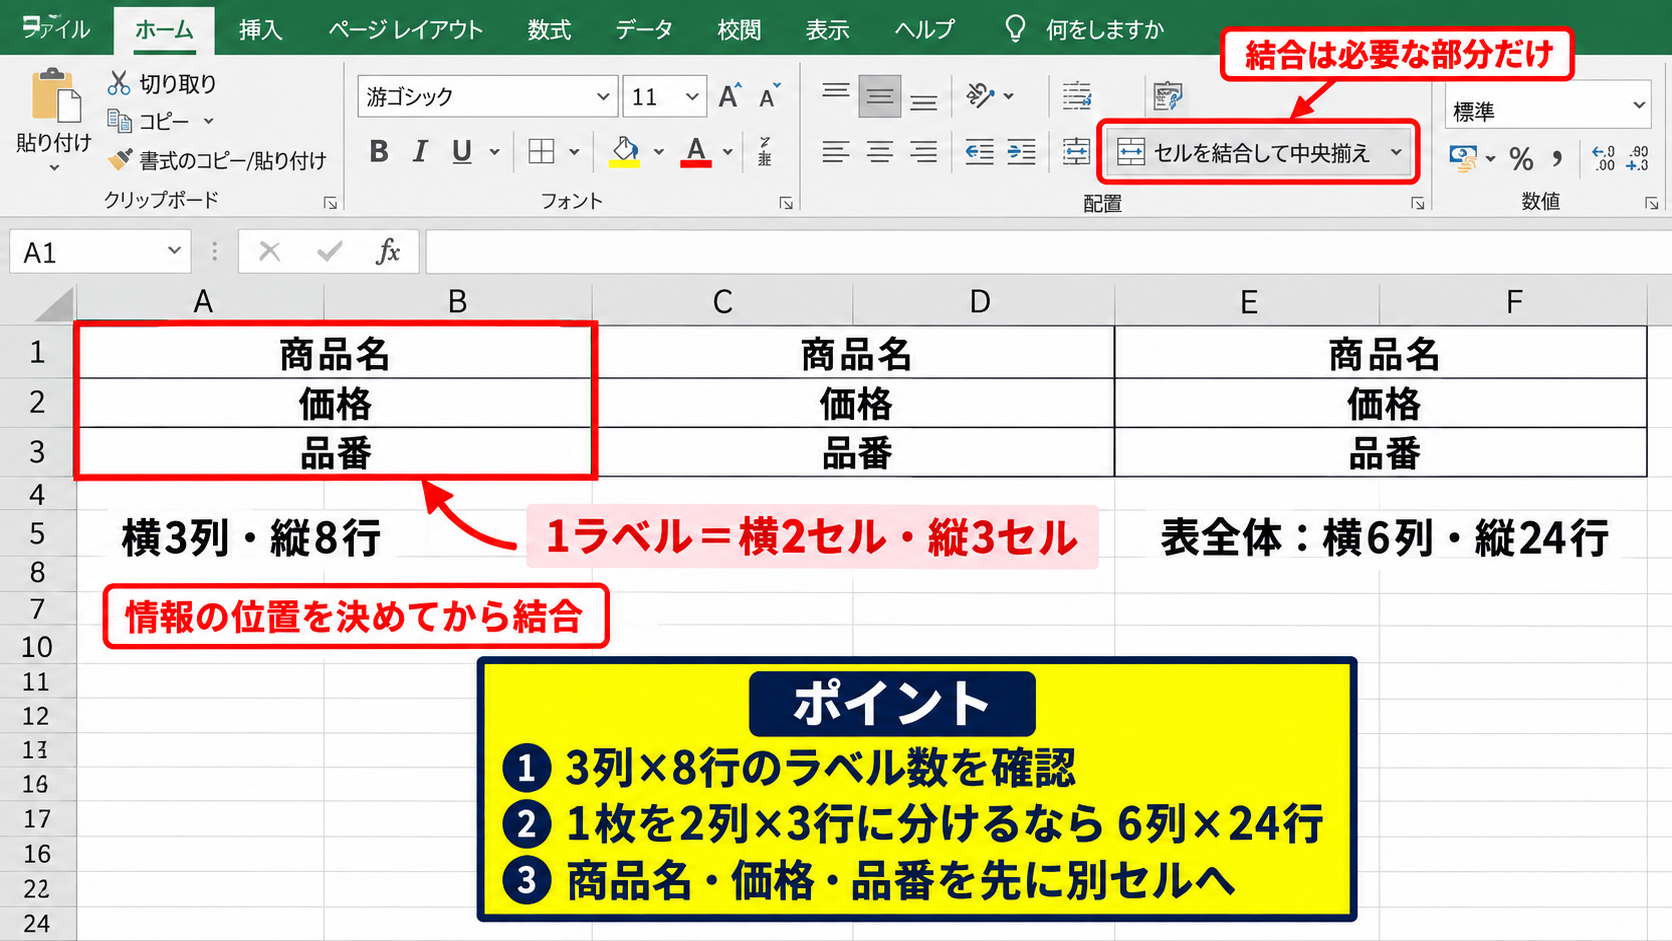Viewport: 1672px width, 941px height.
Task: Click the percent style button
Action: (1521, 158)
